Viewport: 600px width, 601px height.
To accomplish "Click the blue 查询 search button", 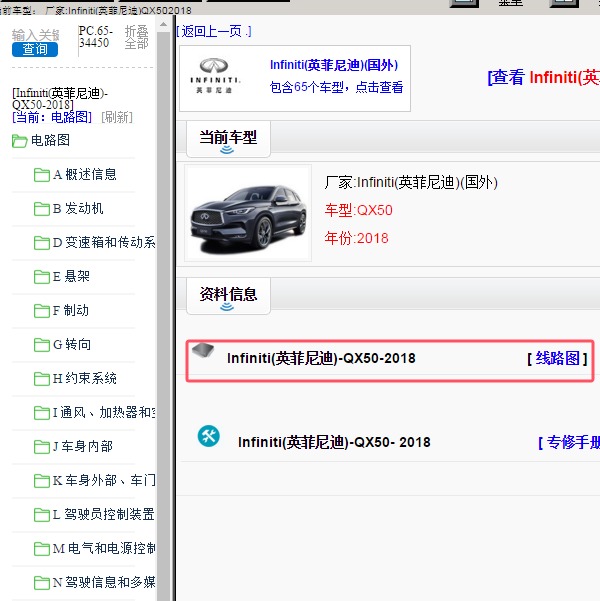I will (x=35, y=49).
